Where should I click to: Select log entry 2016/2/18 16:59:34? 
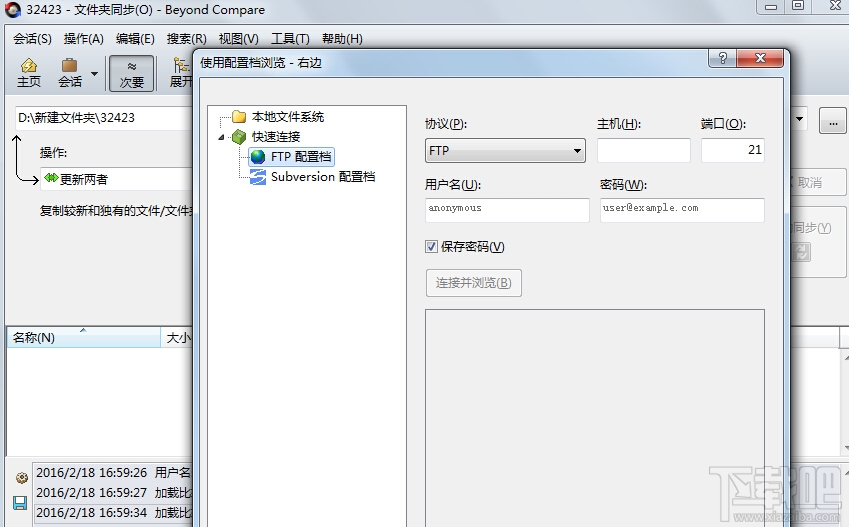[x=113, y=512]
